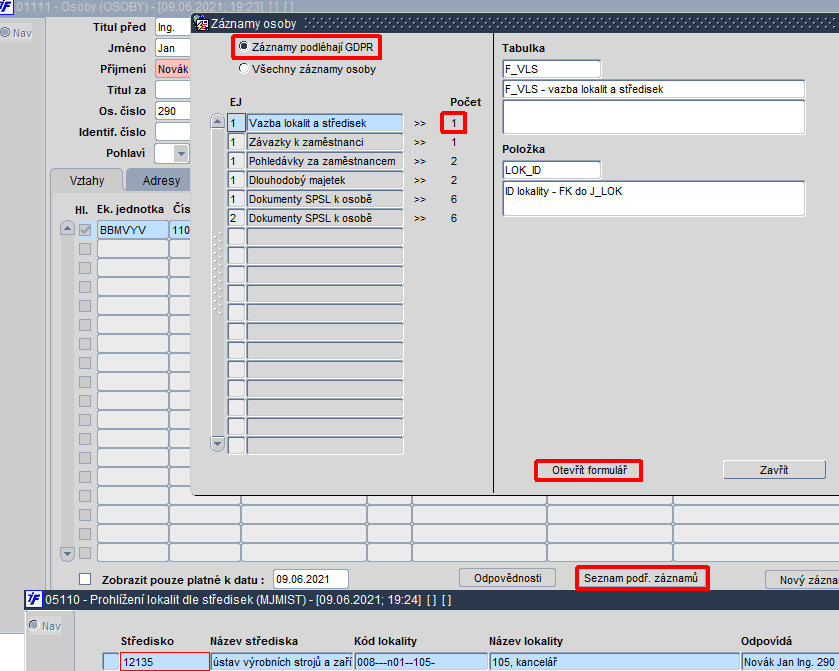This screenshot has height=671, width=839.
Task: Select Záznamy podléhají GDPR radio option
Action: tap(244, 47)
